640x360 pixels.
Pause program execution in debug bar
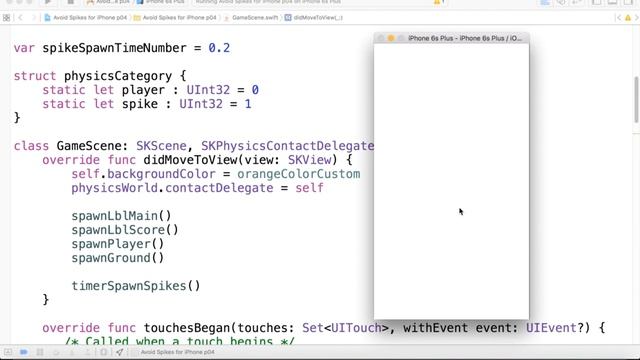click(x=40, y=352)
